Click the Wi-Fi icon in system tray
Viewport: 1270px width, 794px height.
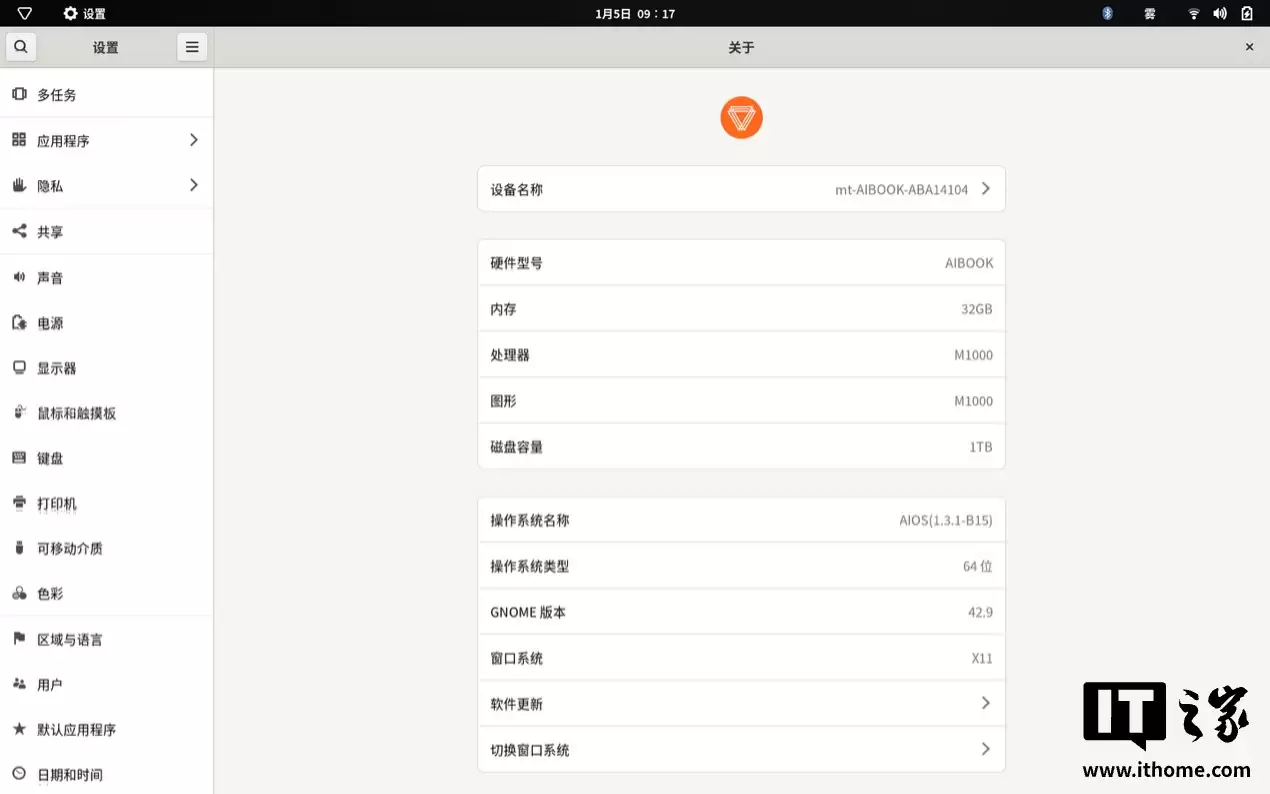point(1193,13)
